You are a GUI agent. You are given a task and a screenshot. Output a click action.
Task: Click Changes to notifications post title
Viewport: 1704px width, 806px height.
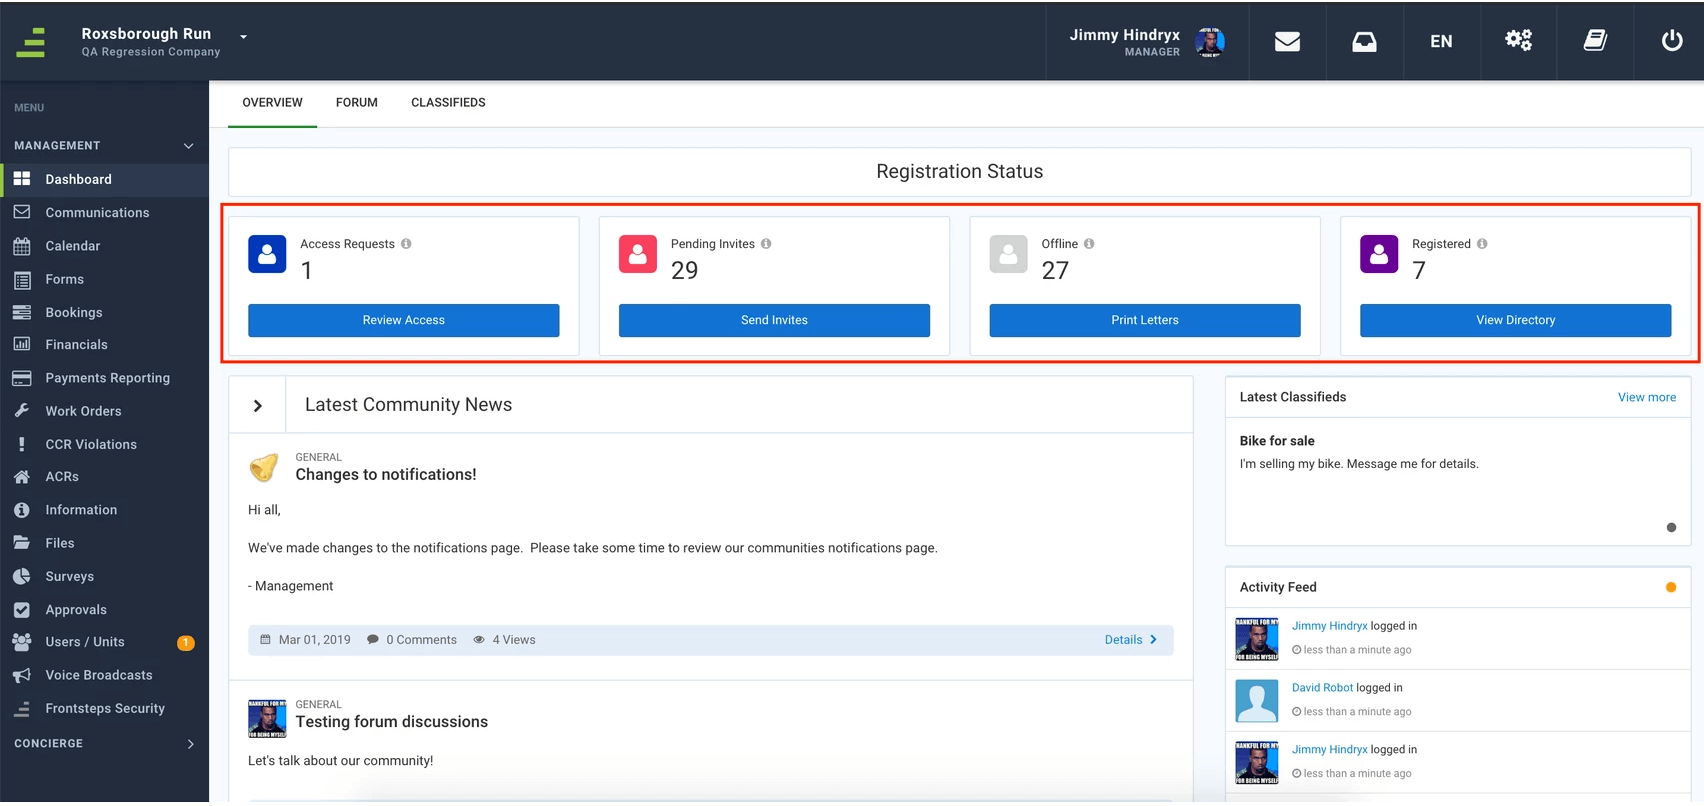coord(385,475)
